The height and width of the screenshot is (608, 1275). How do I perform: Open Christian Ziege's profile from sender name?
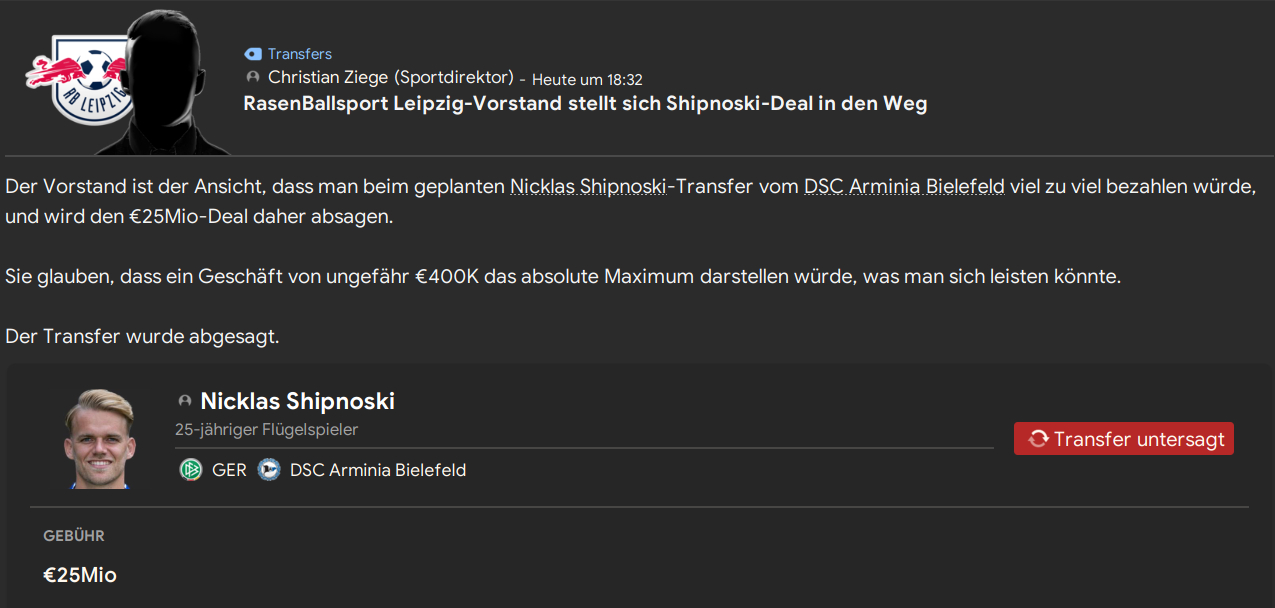[390, 77]
